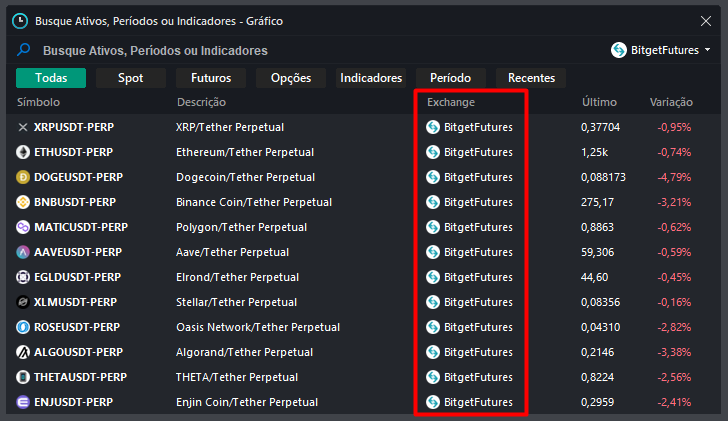Switch to the Opções filter tab

tap(291, 78)
